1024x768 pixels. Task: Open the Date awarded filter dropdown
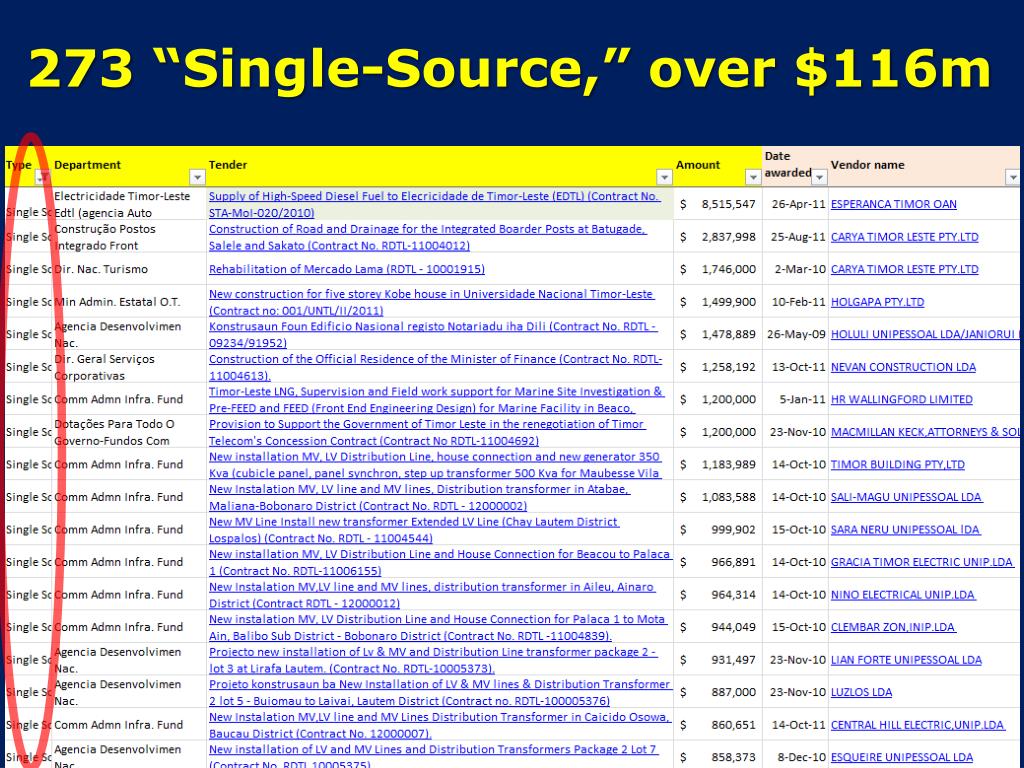[x=820, y=177]
